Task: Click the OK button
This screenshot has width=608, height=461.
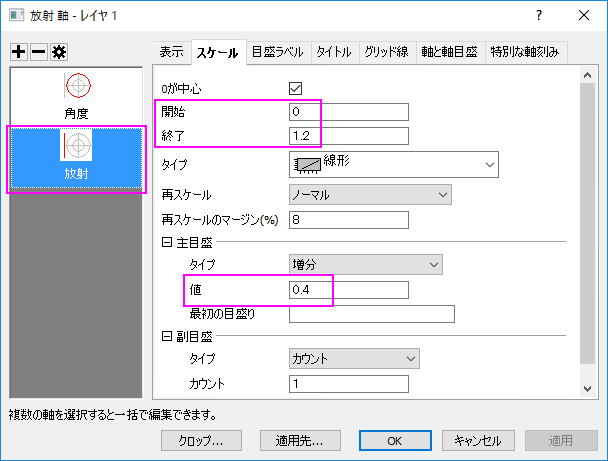Action: (x=395, y=440)
